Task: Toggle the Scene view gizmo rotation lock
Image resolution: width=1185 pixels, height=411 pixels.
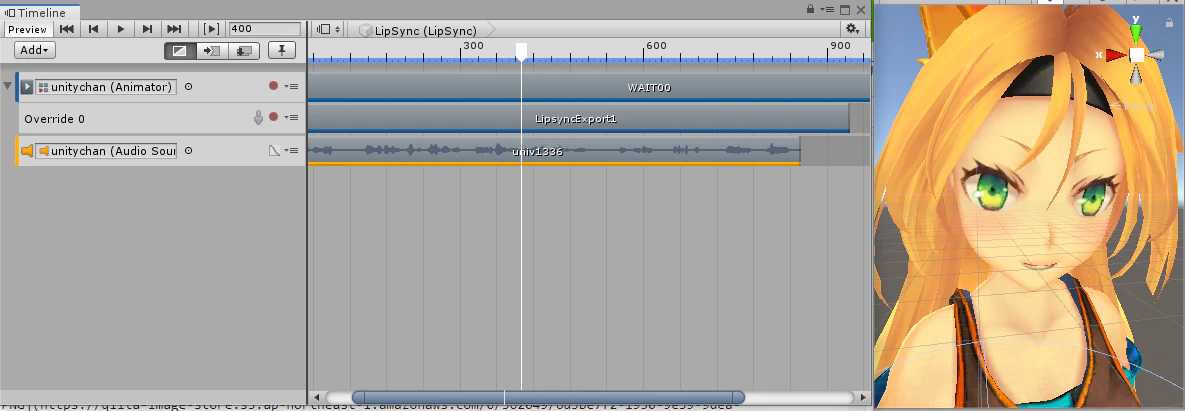Action: [1170, 23]
